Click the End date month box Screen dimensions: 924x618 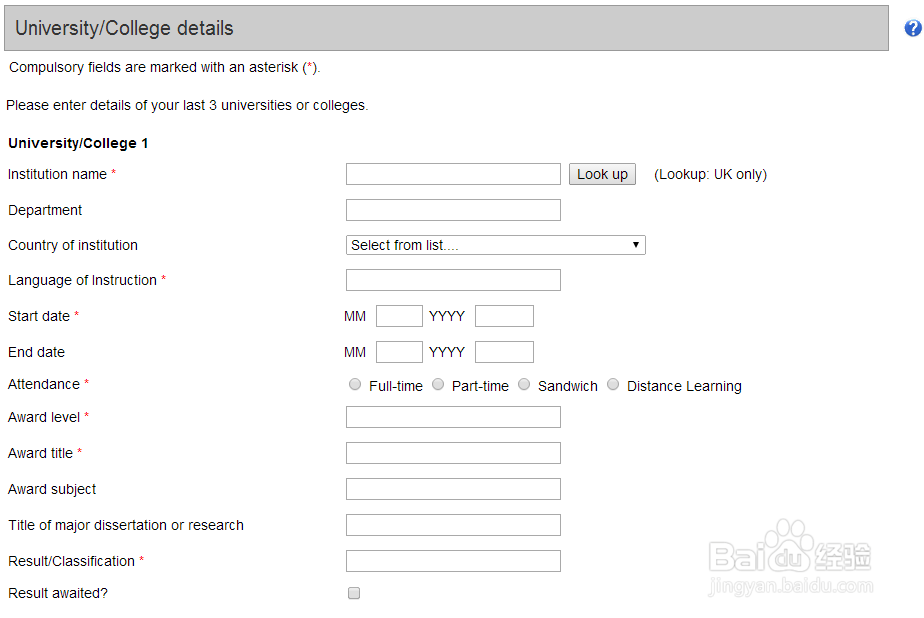(399, 352)
